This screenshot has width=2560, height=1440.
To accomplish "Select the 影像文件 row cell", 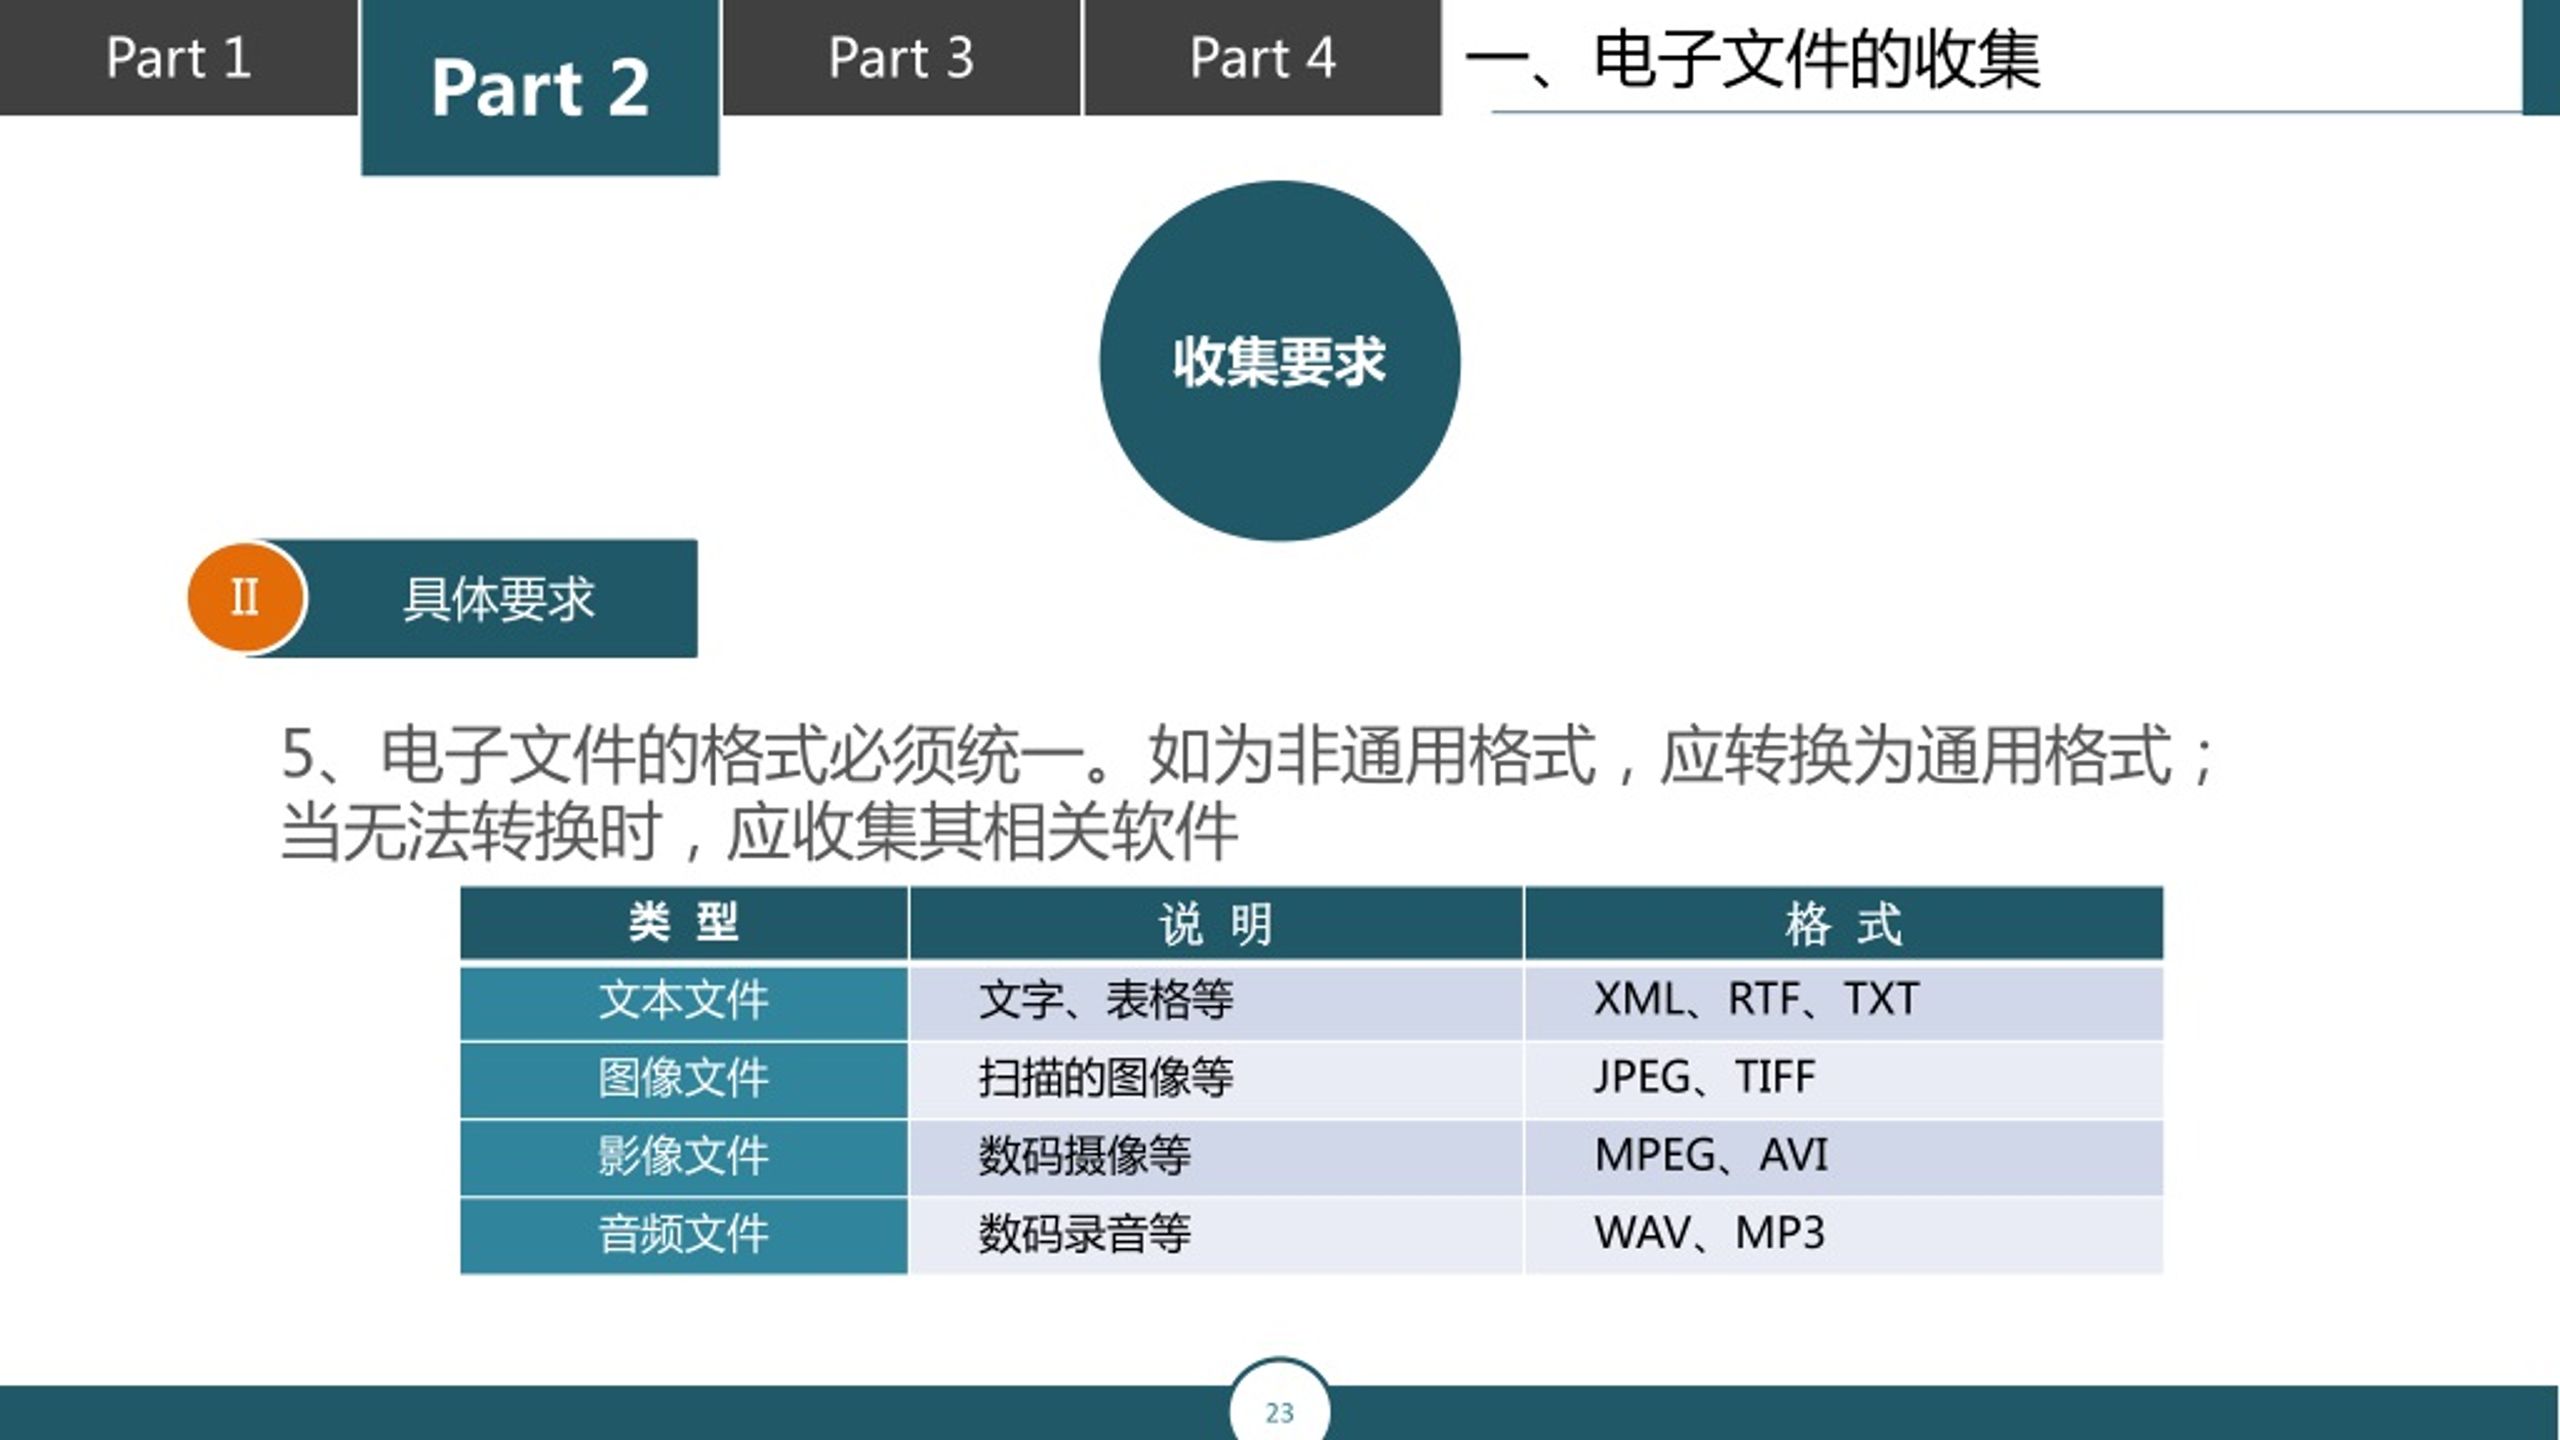I will tap(684, 1157).
